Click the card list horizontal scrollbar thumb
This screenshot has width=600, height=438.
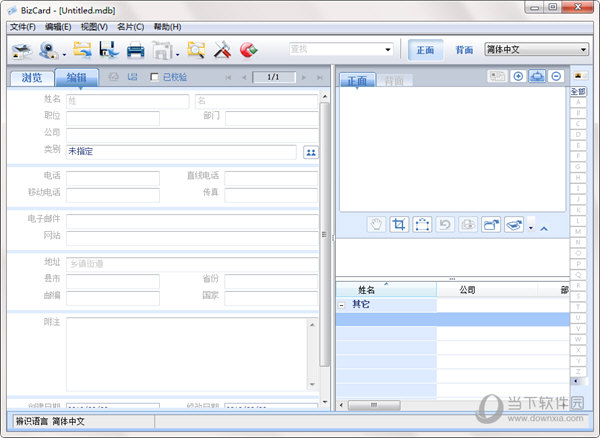pos(374,405)
